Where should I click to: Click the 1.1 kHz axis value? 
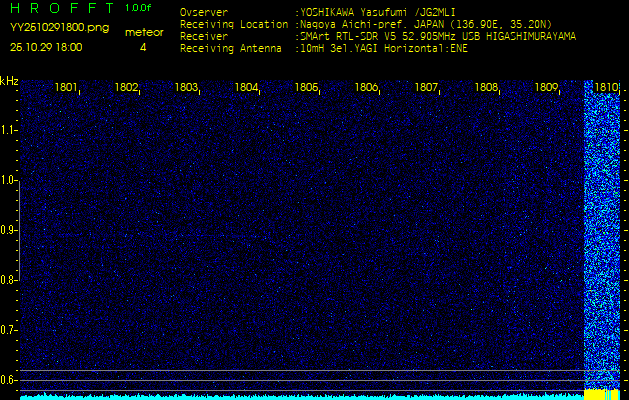point(7,130)
